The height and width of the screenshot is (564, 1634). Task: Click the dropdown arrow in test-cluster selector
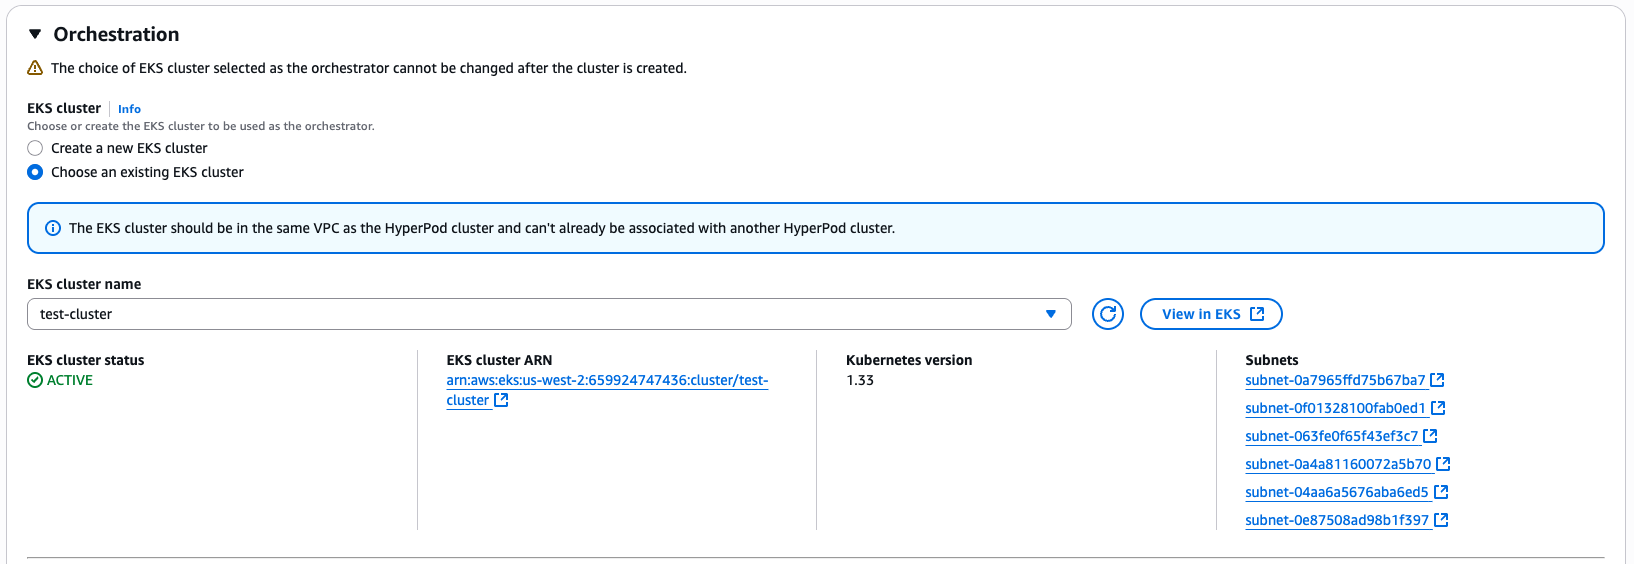coord(1051,314)
